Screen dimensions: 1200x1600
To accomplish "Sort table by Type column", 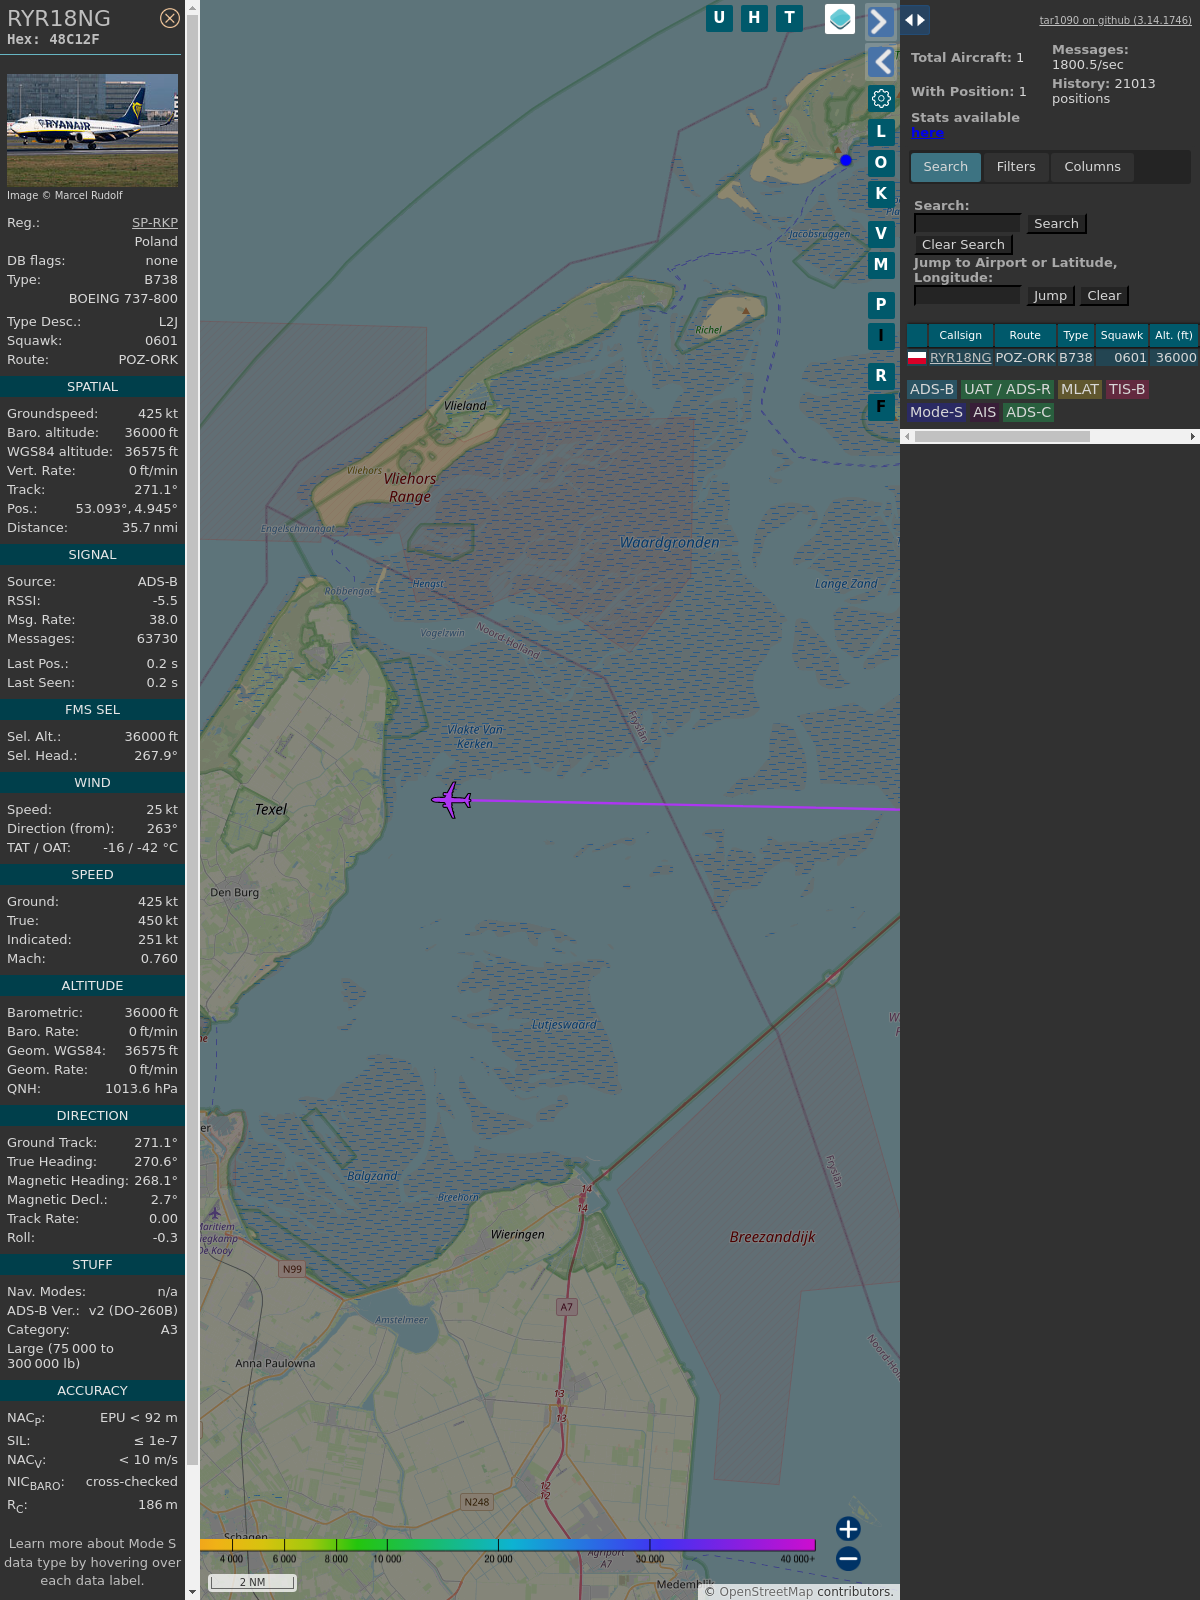I will 1076,336.
